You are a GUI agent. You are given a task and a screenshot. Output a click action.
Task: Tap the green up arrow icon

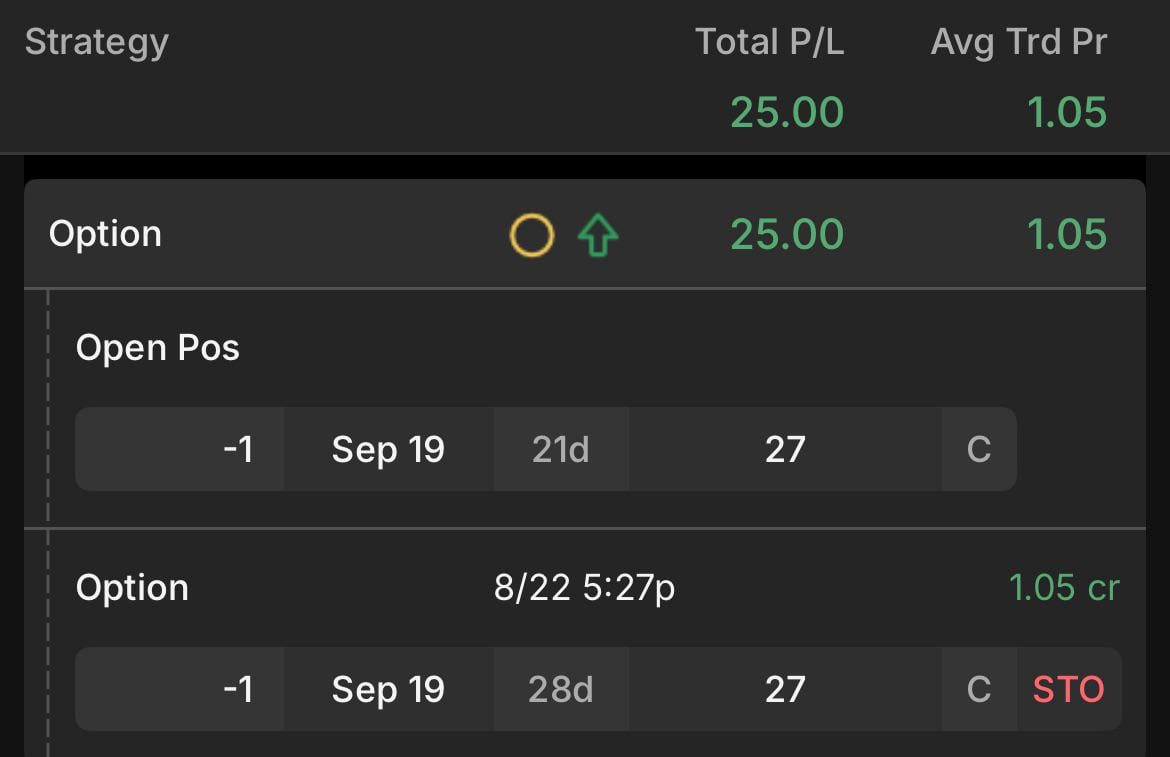[x=598, y=235]
